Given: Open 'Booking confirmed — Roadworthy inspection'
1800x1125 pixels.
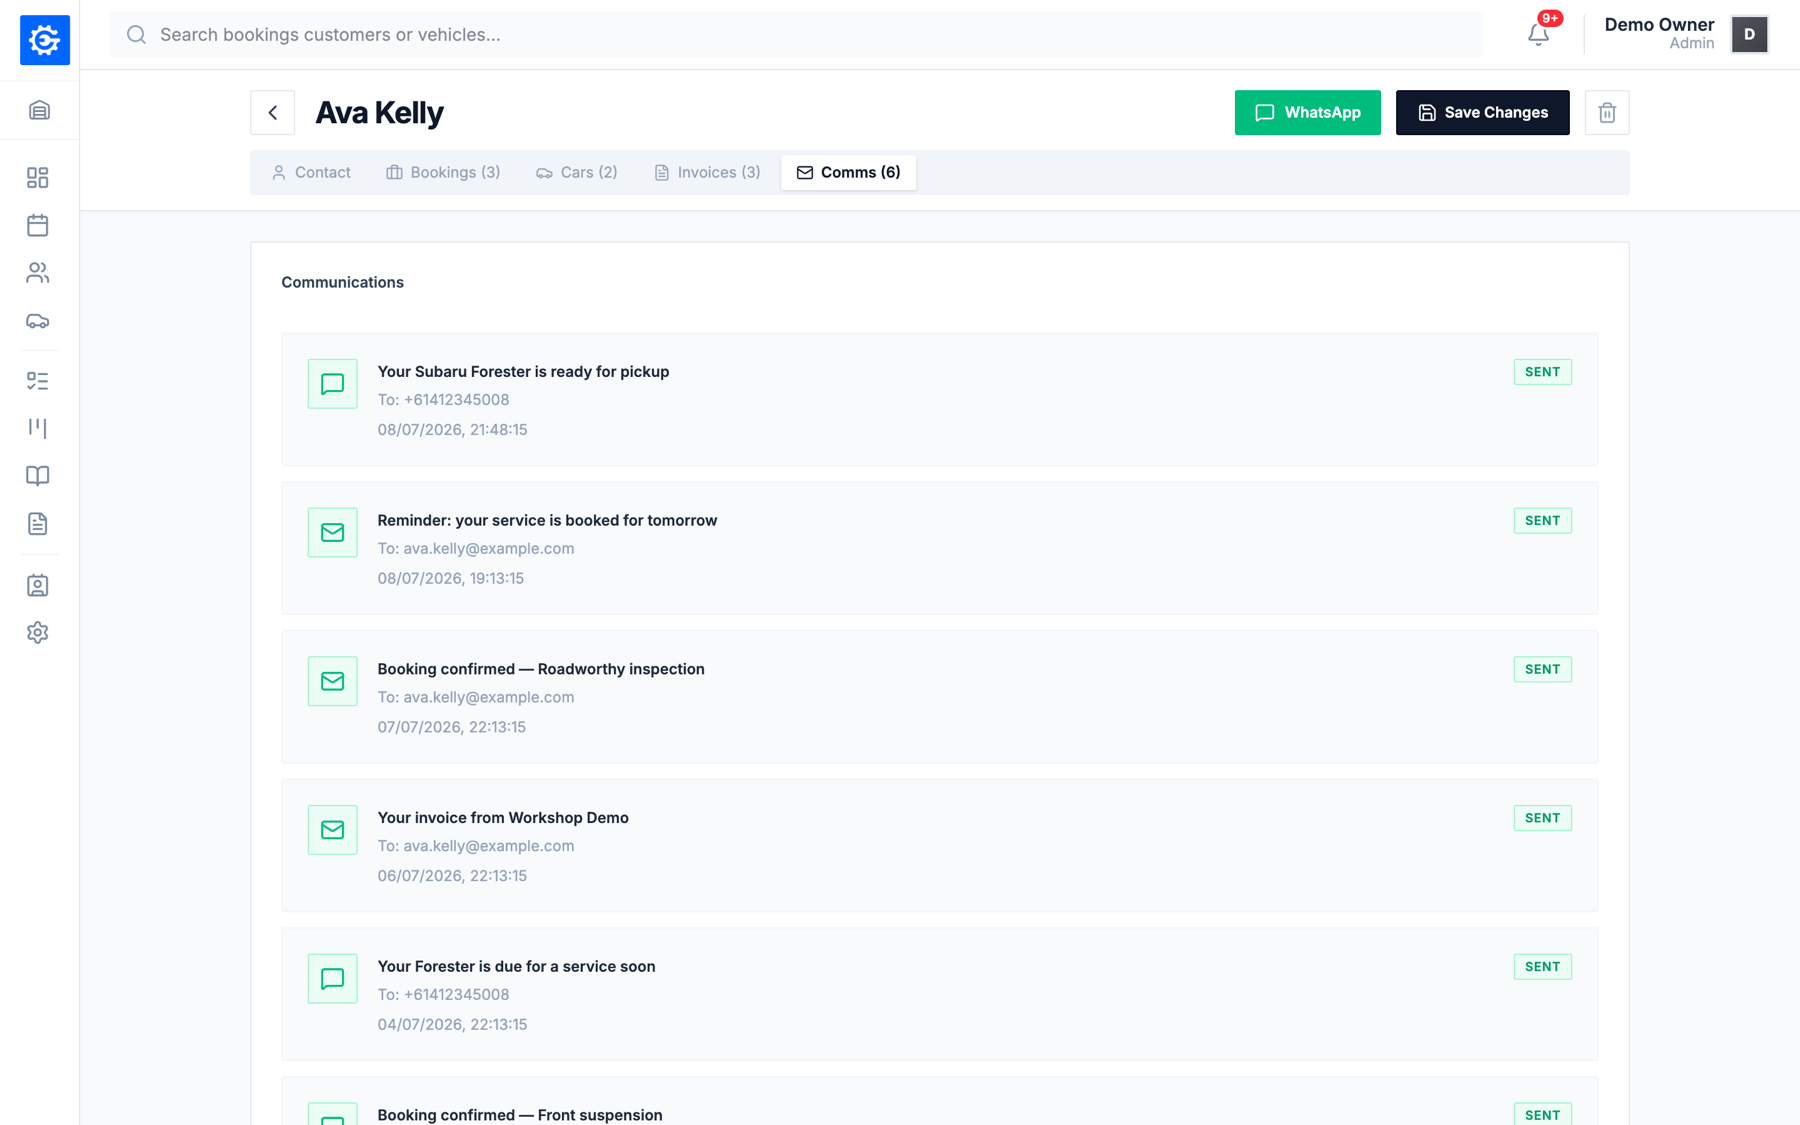Looking at the screenshot, I should pyautogui.click(x=541, y=669).
